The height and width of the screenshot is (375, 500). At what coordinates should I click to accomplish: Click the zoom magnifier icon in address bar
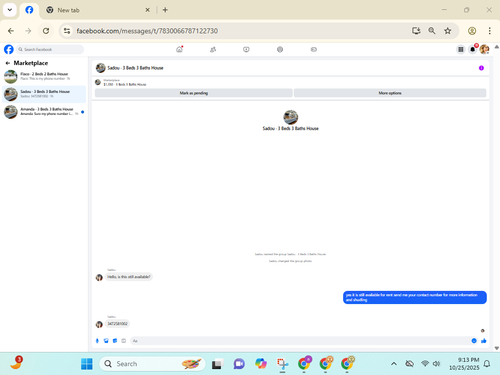pos(432,31)
